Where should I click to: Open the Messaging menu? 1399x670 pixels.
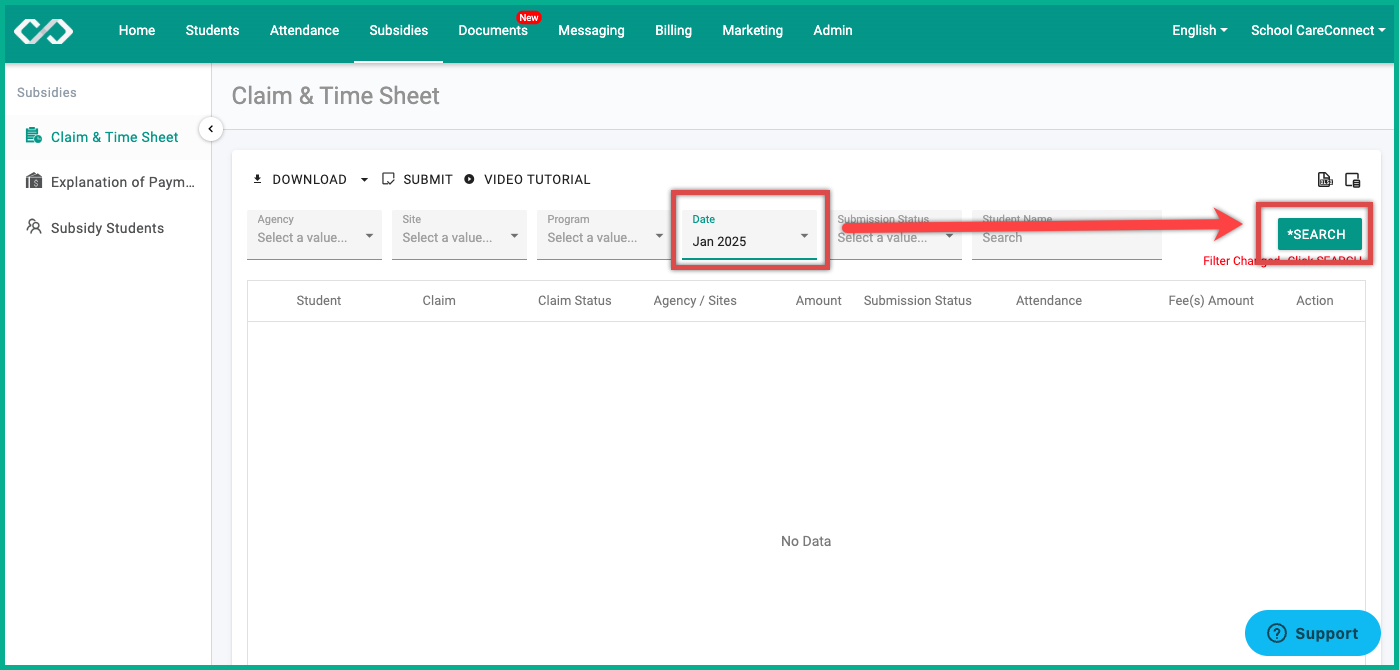click(591, 30)
